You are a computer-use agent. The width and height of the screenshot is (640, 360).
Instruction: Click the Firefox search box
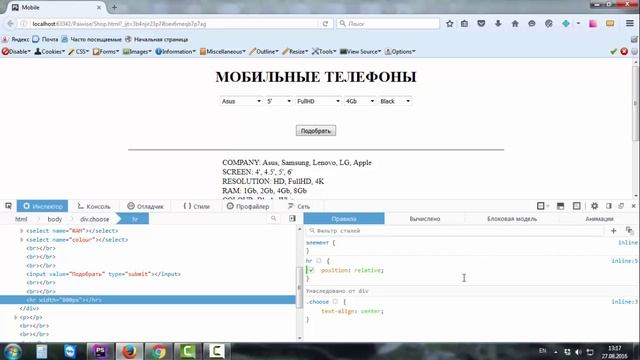point(388,24)
